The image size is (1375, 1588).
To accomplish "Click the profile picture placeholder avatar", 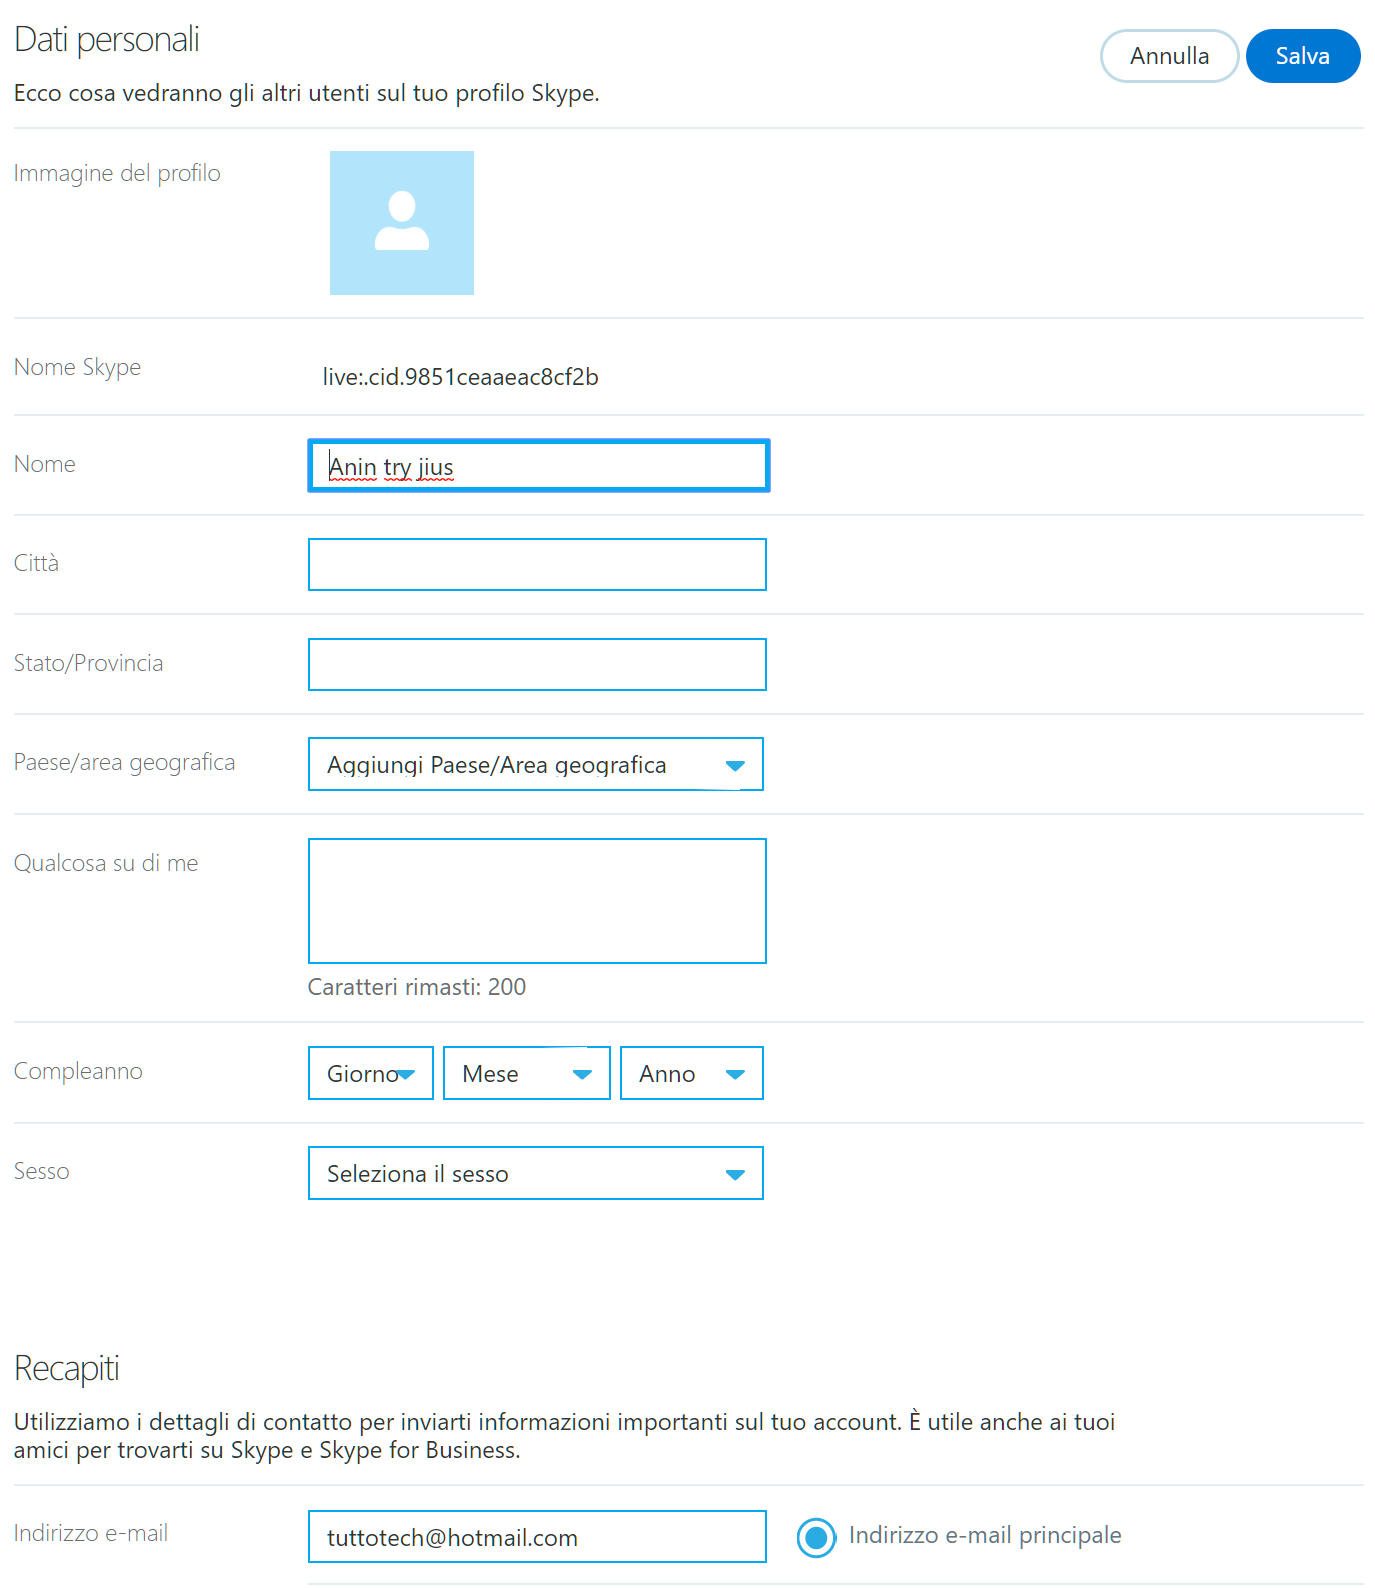I will [401, 223].
